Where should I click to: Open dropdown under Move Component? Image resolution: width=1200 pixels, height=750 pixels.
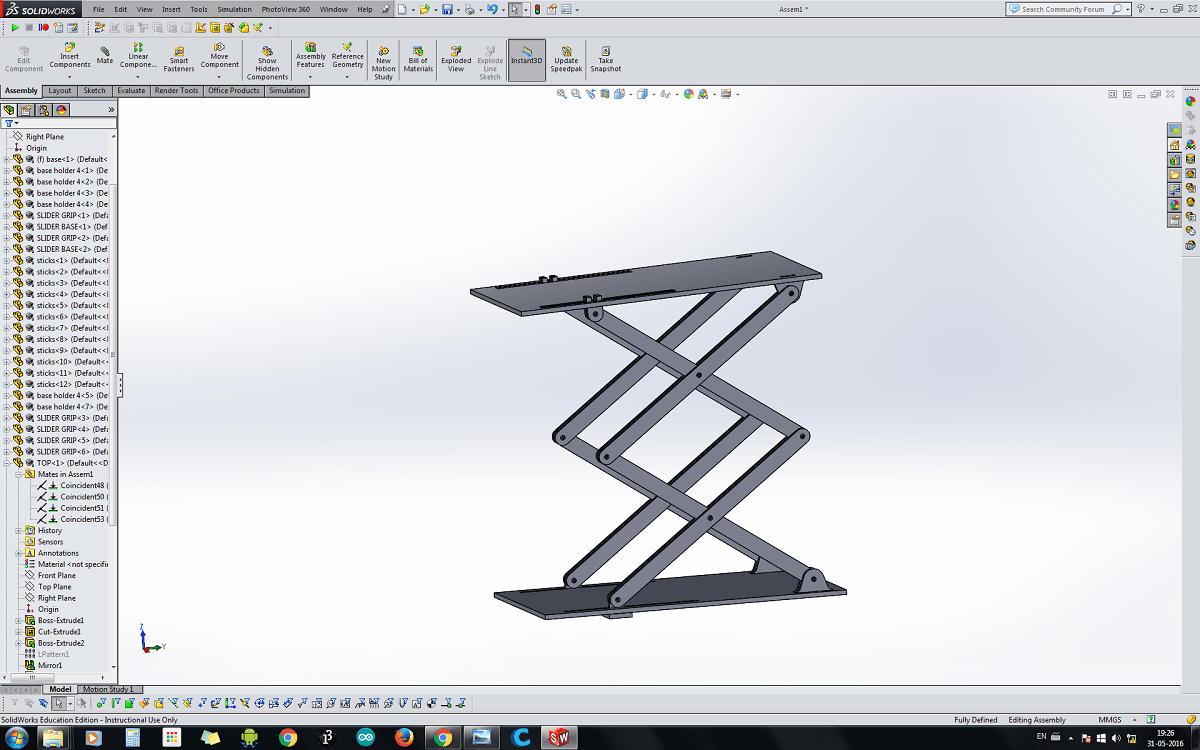click(219, 76)
